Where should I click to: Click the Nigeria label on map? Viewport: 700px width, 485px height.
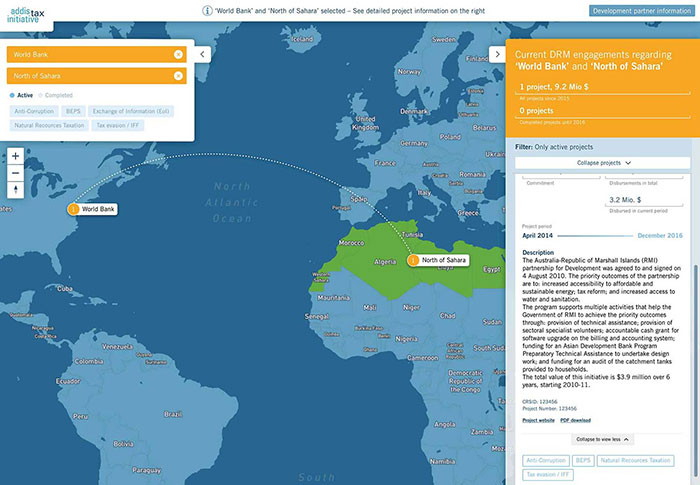point(406,339)
